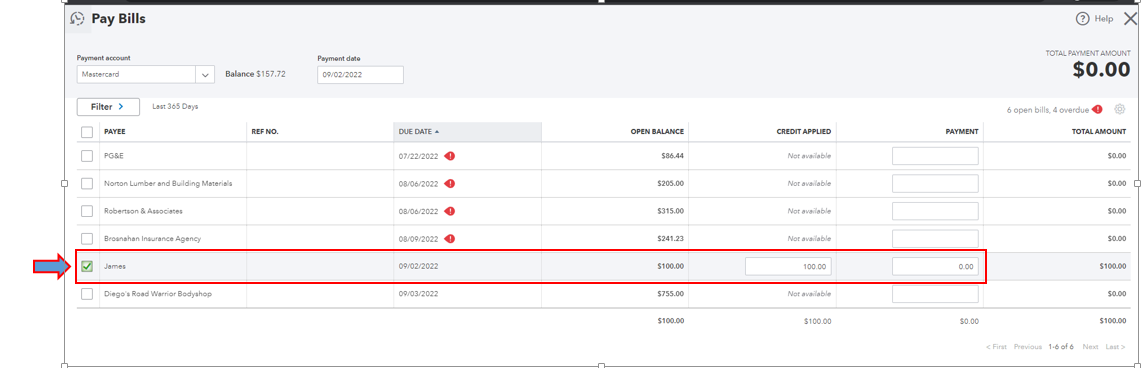Click due date 09/03/2022

418,294
